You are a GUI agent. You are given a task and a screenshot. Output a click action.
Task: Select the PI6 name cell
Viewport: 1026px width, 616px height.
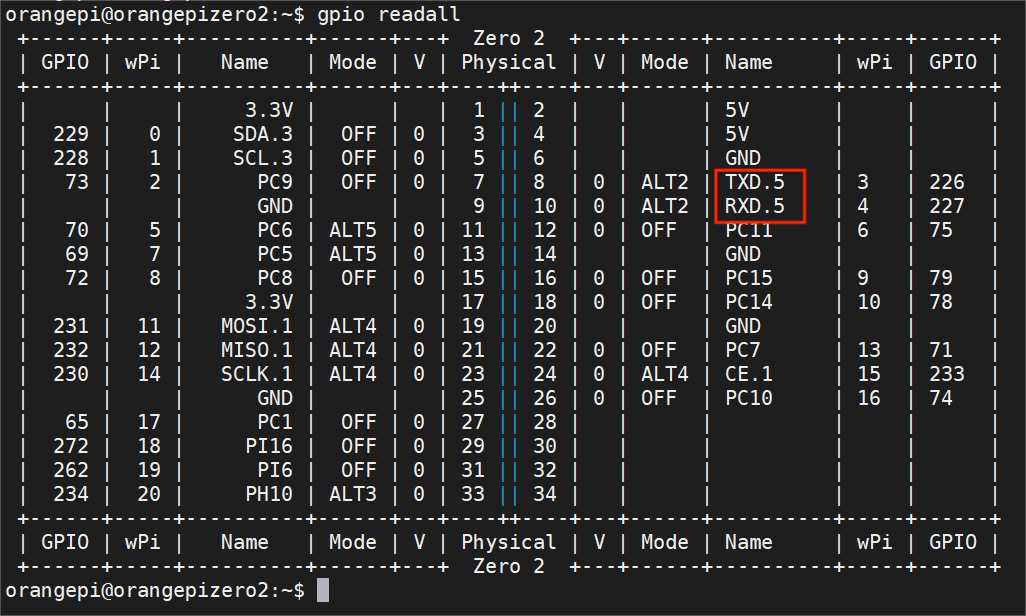275,470
